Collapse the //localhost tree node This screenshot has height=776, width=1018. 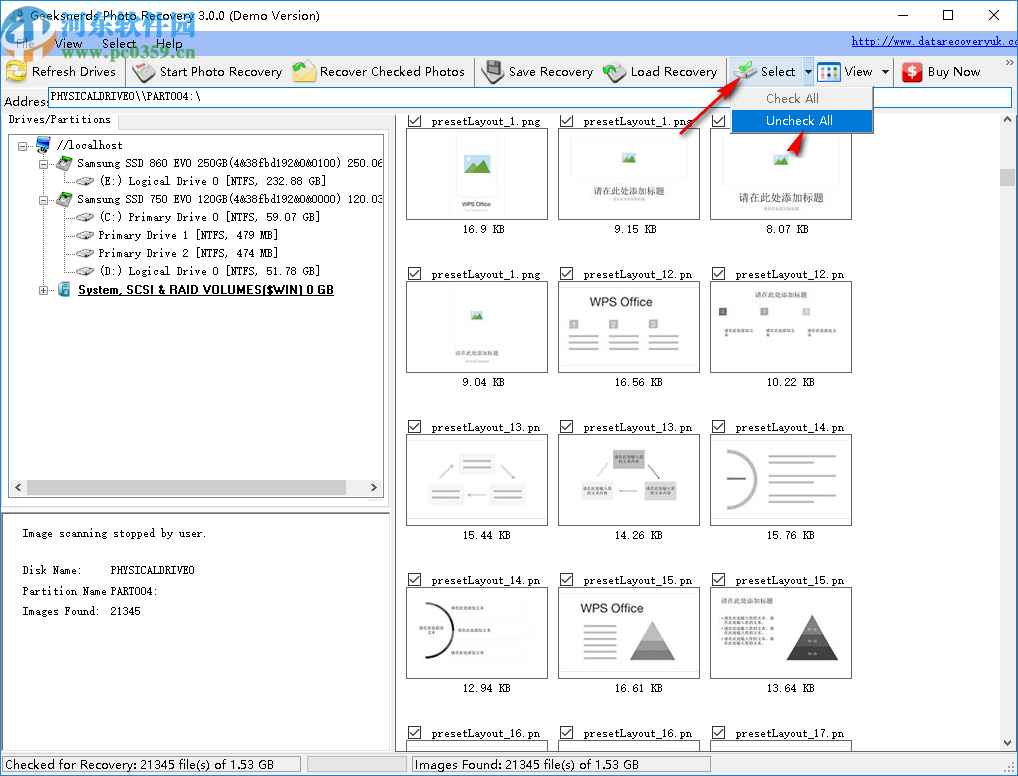tap(23, 146)
